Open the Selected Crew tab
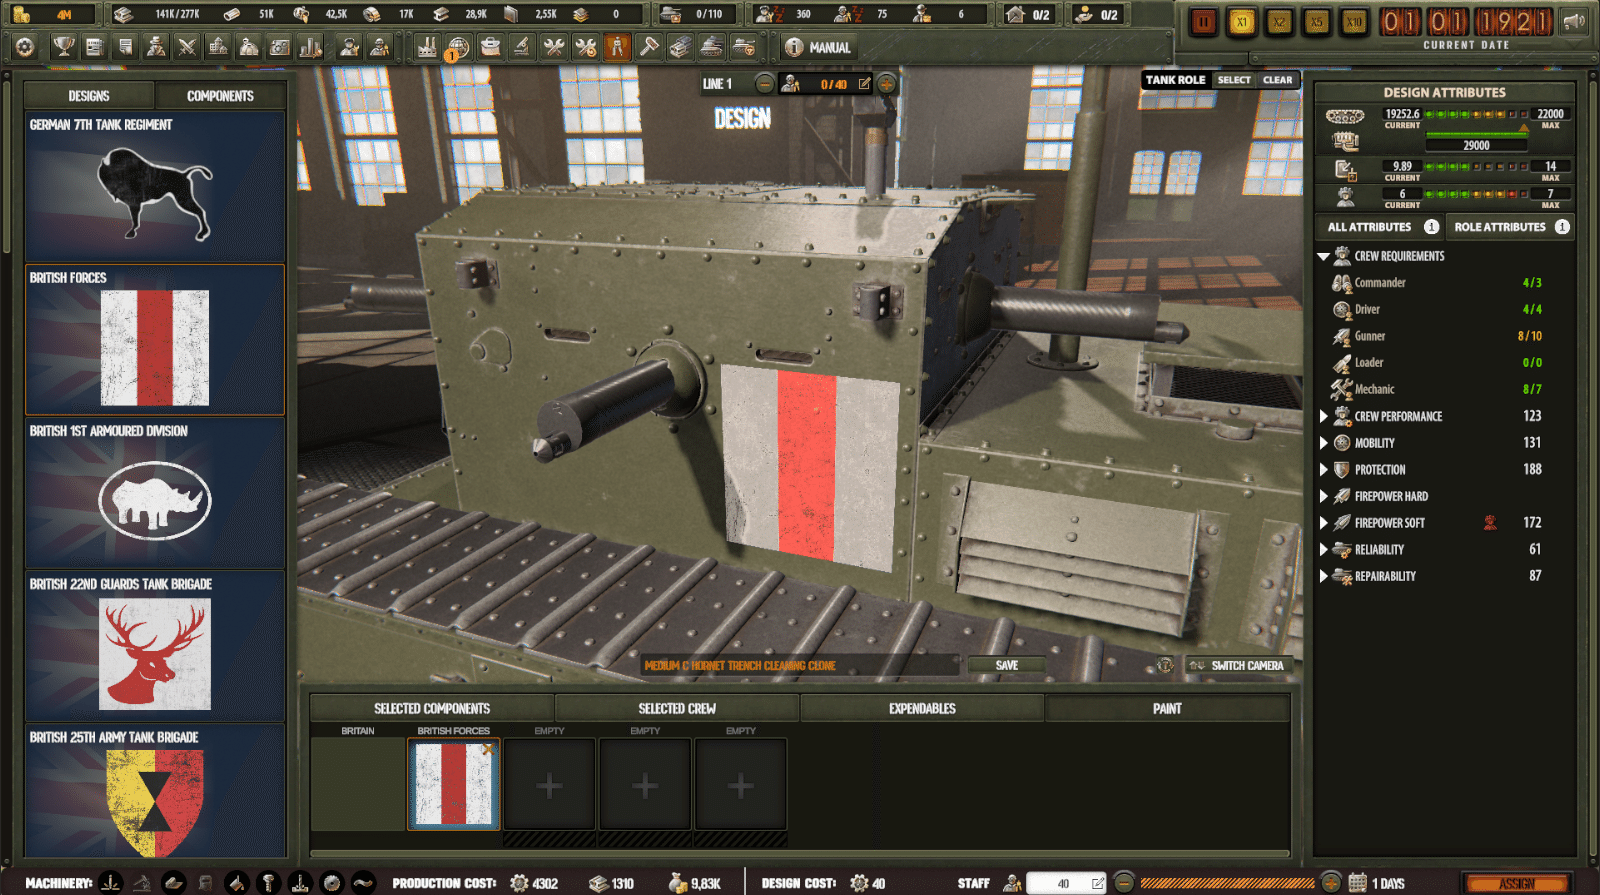This screenshot has width=1600, height=895. coord(677,708)
